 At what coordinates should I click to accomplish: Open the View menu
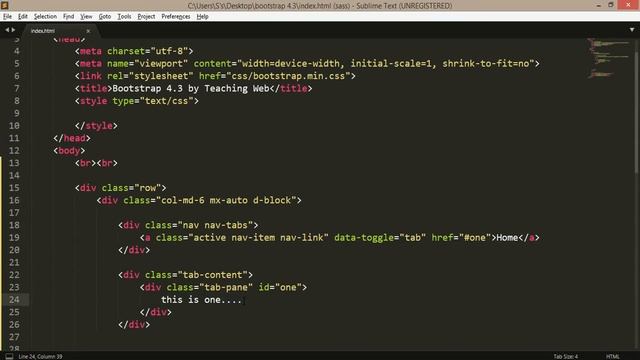coord(86,16)
